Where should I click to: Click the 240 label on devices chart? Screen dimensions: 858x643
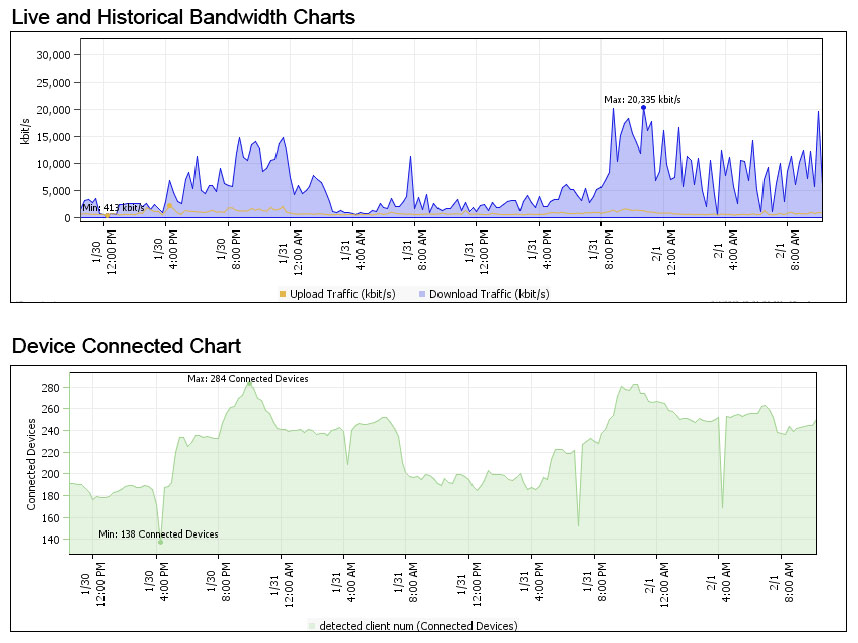pyautogui.click(x=50, y=431)
